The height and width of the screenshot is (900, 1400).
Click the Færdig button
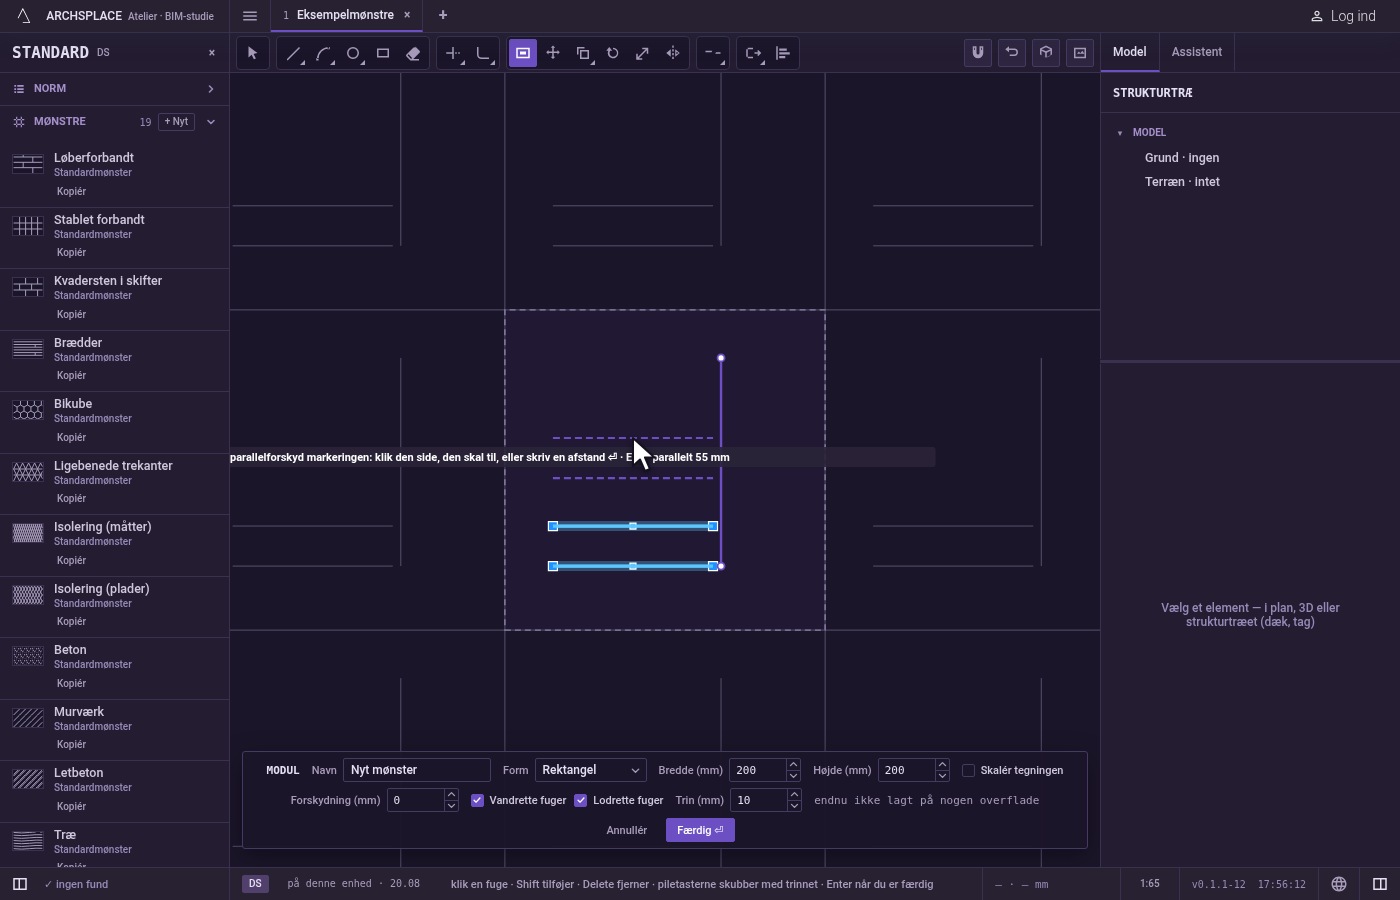click(x=700, y=830)
